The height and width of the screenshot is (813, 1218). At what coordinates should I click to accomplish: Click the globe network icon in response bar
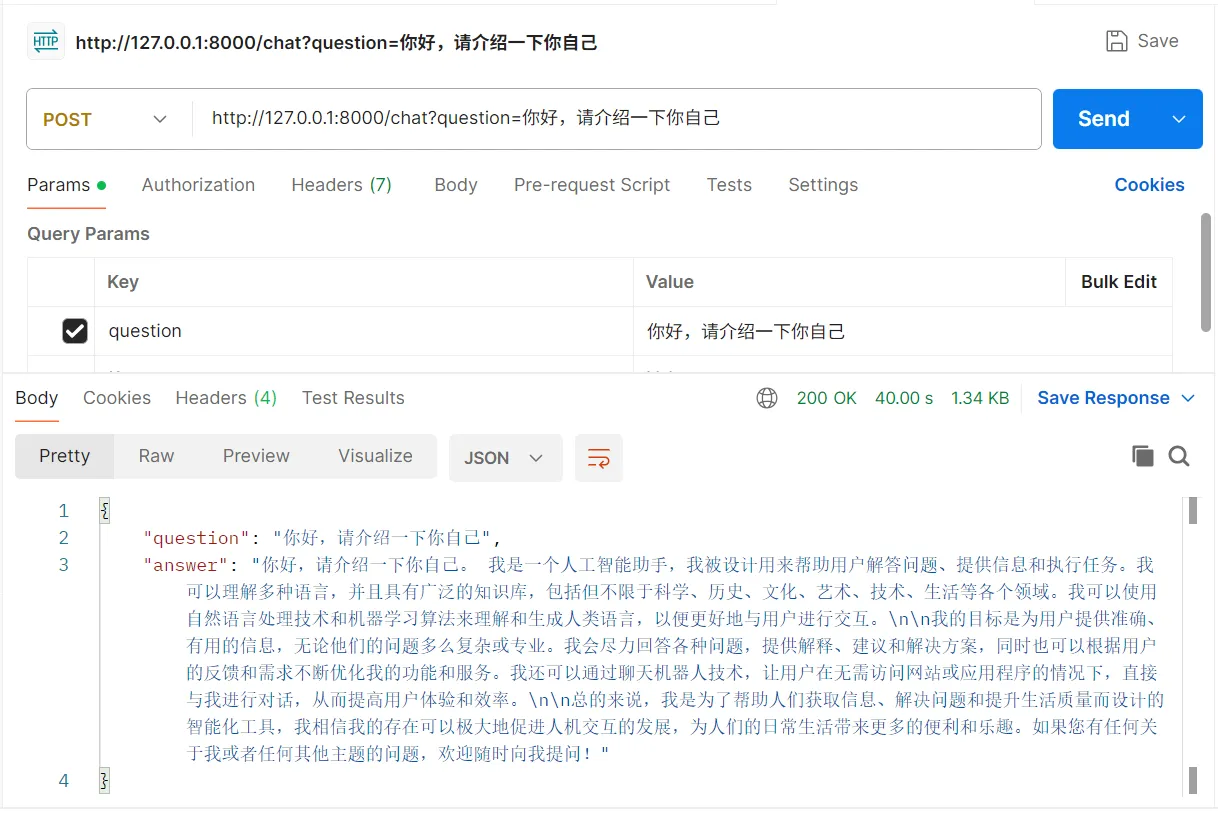tap(767, 397)
